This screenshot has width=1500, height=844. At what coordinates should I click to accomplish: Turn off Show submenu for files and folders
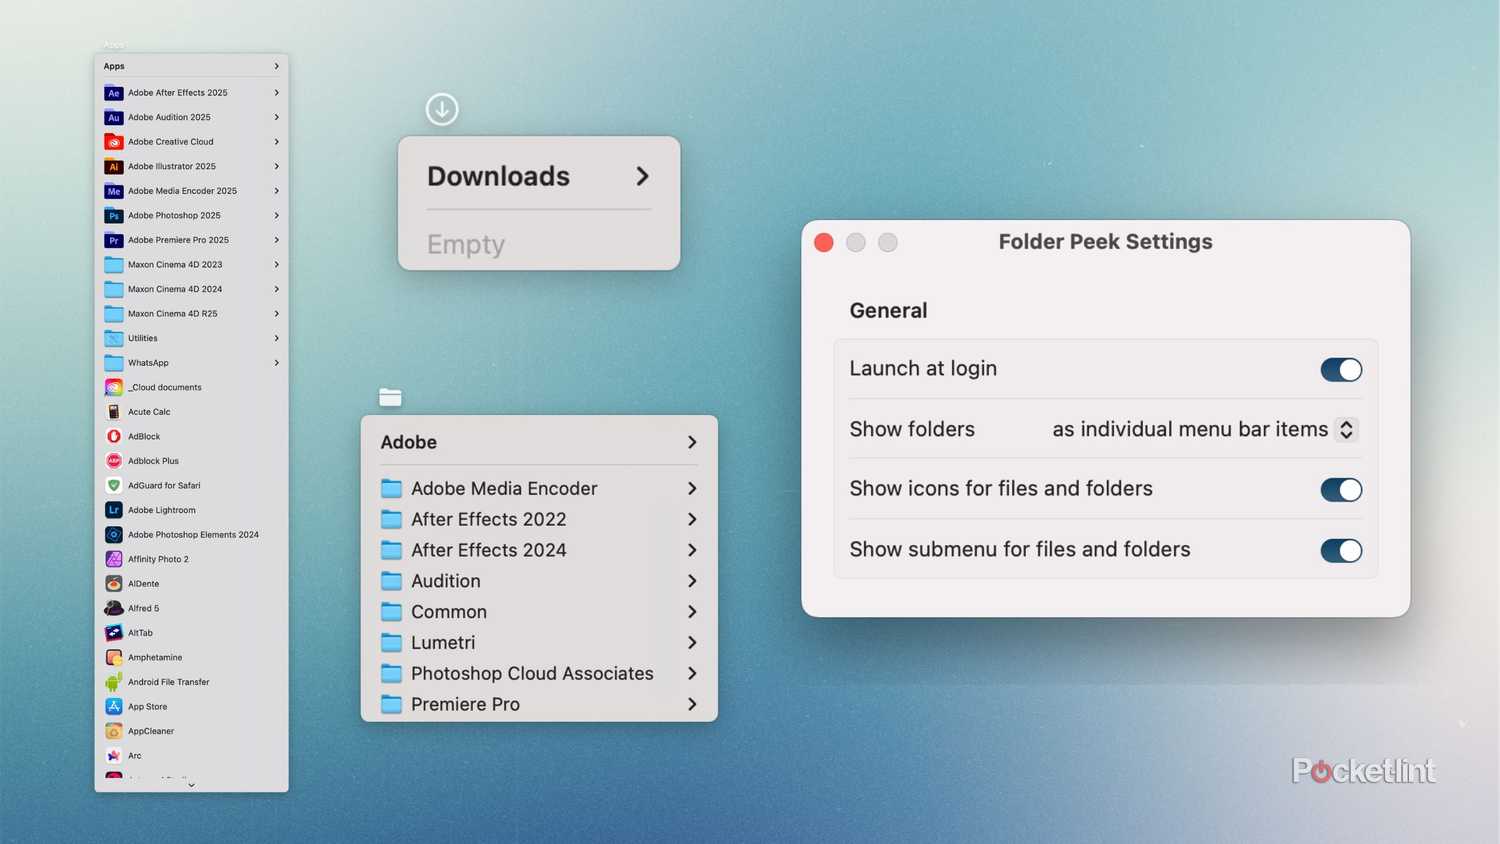(1340, 551)
